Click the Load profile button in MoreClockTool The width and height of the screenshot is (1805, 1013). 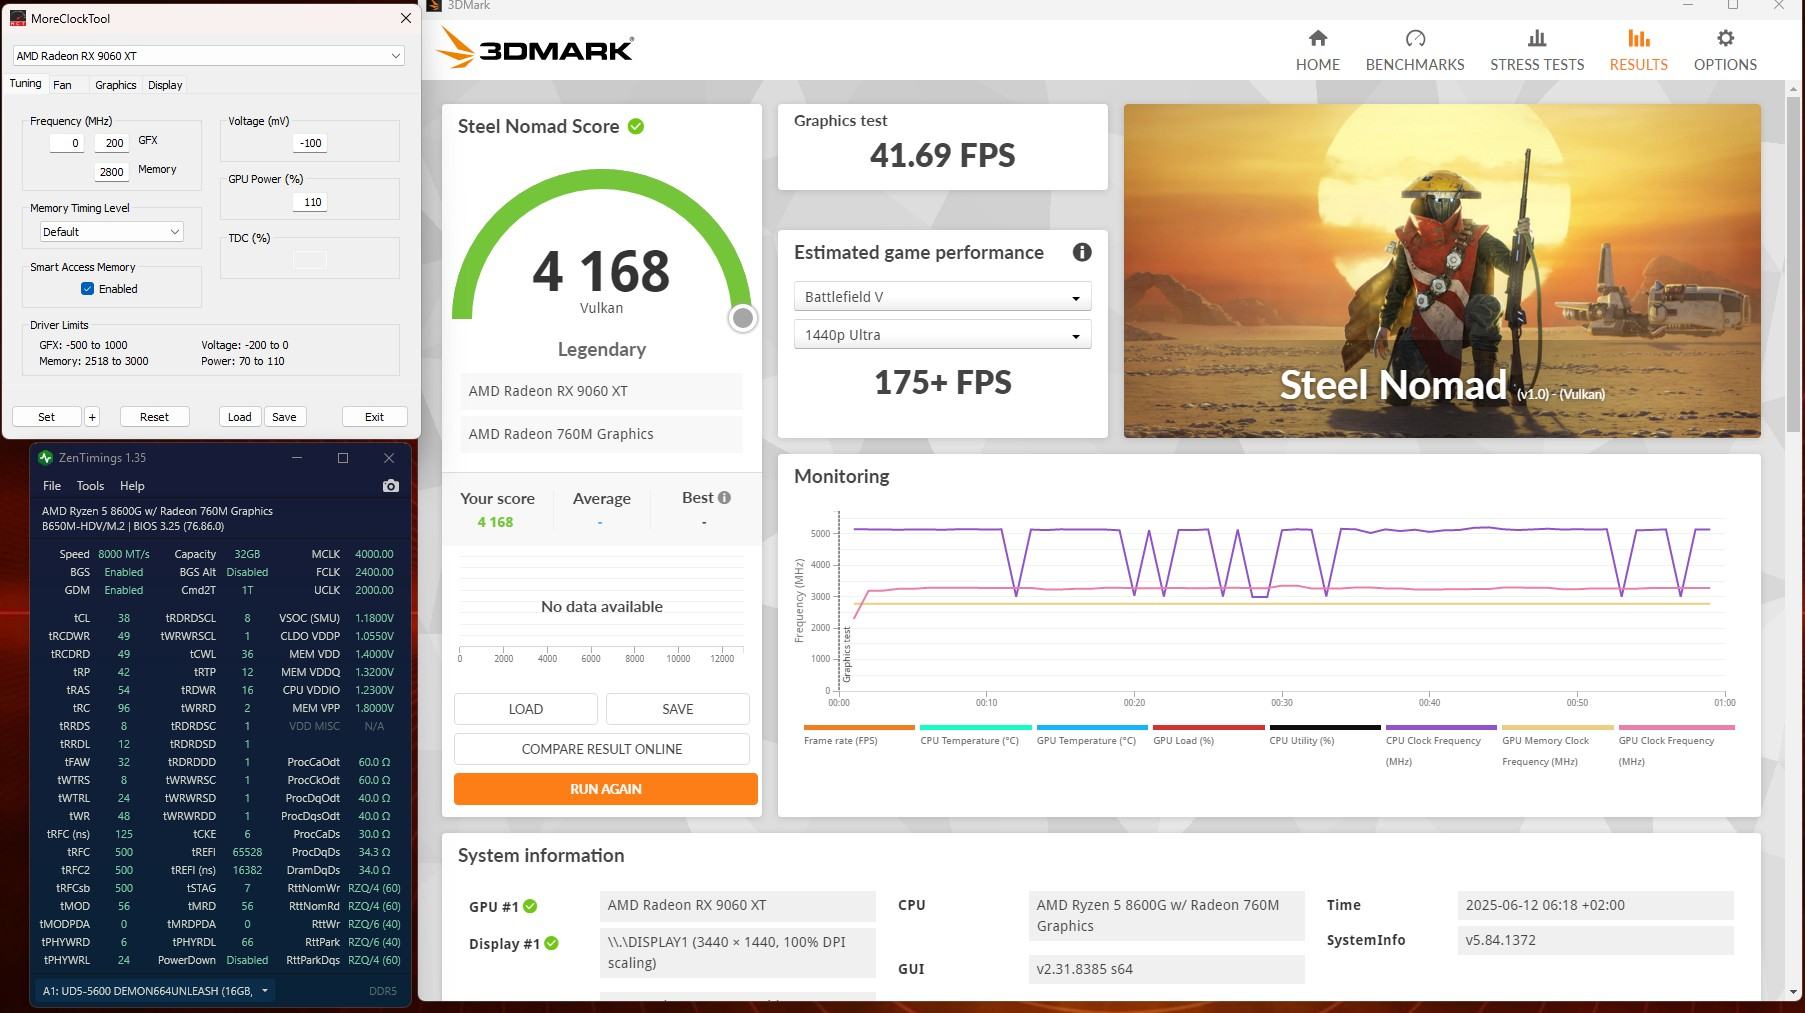240,417
